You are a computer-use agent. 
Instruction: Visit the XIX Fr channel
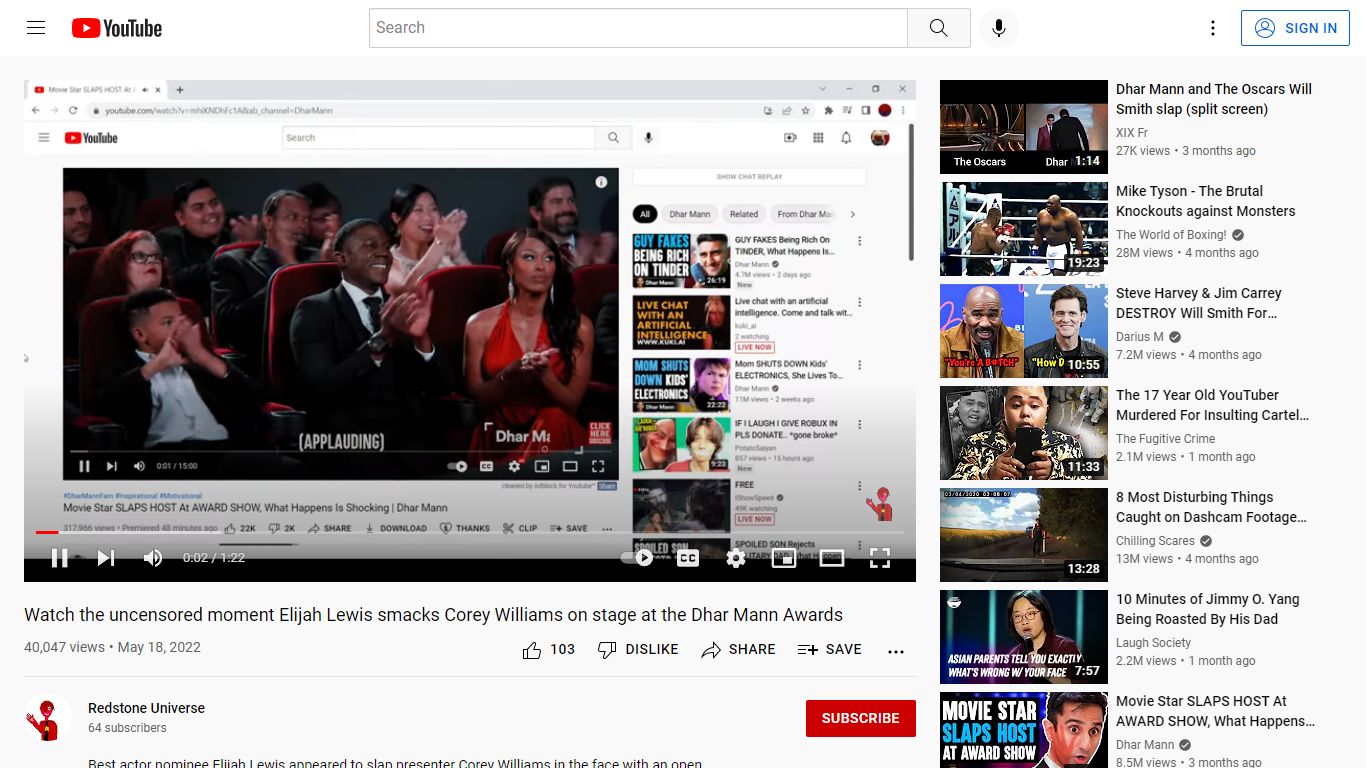coord(1132,133)
